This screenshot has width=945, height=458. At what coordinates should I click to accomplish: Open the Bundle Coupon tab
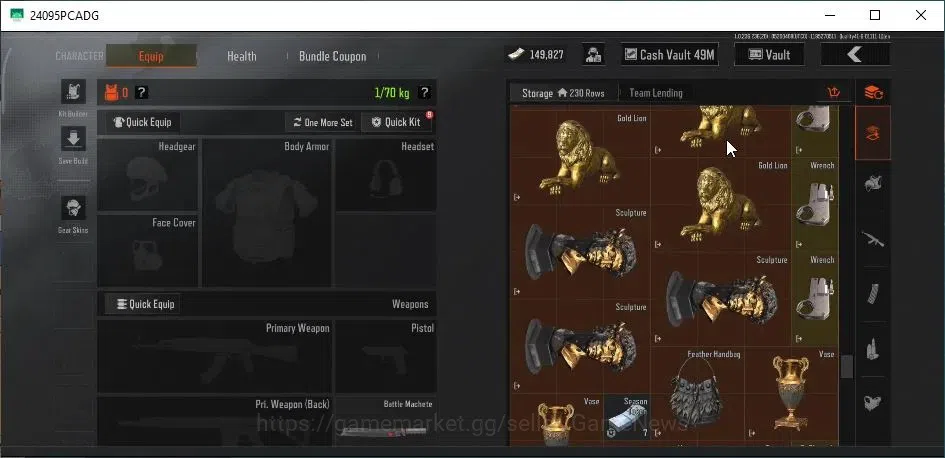tap(333, 56)
